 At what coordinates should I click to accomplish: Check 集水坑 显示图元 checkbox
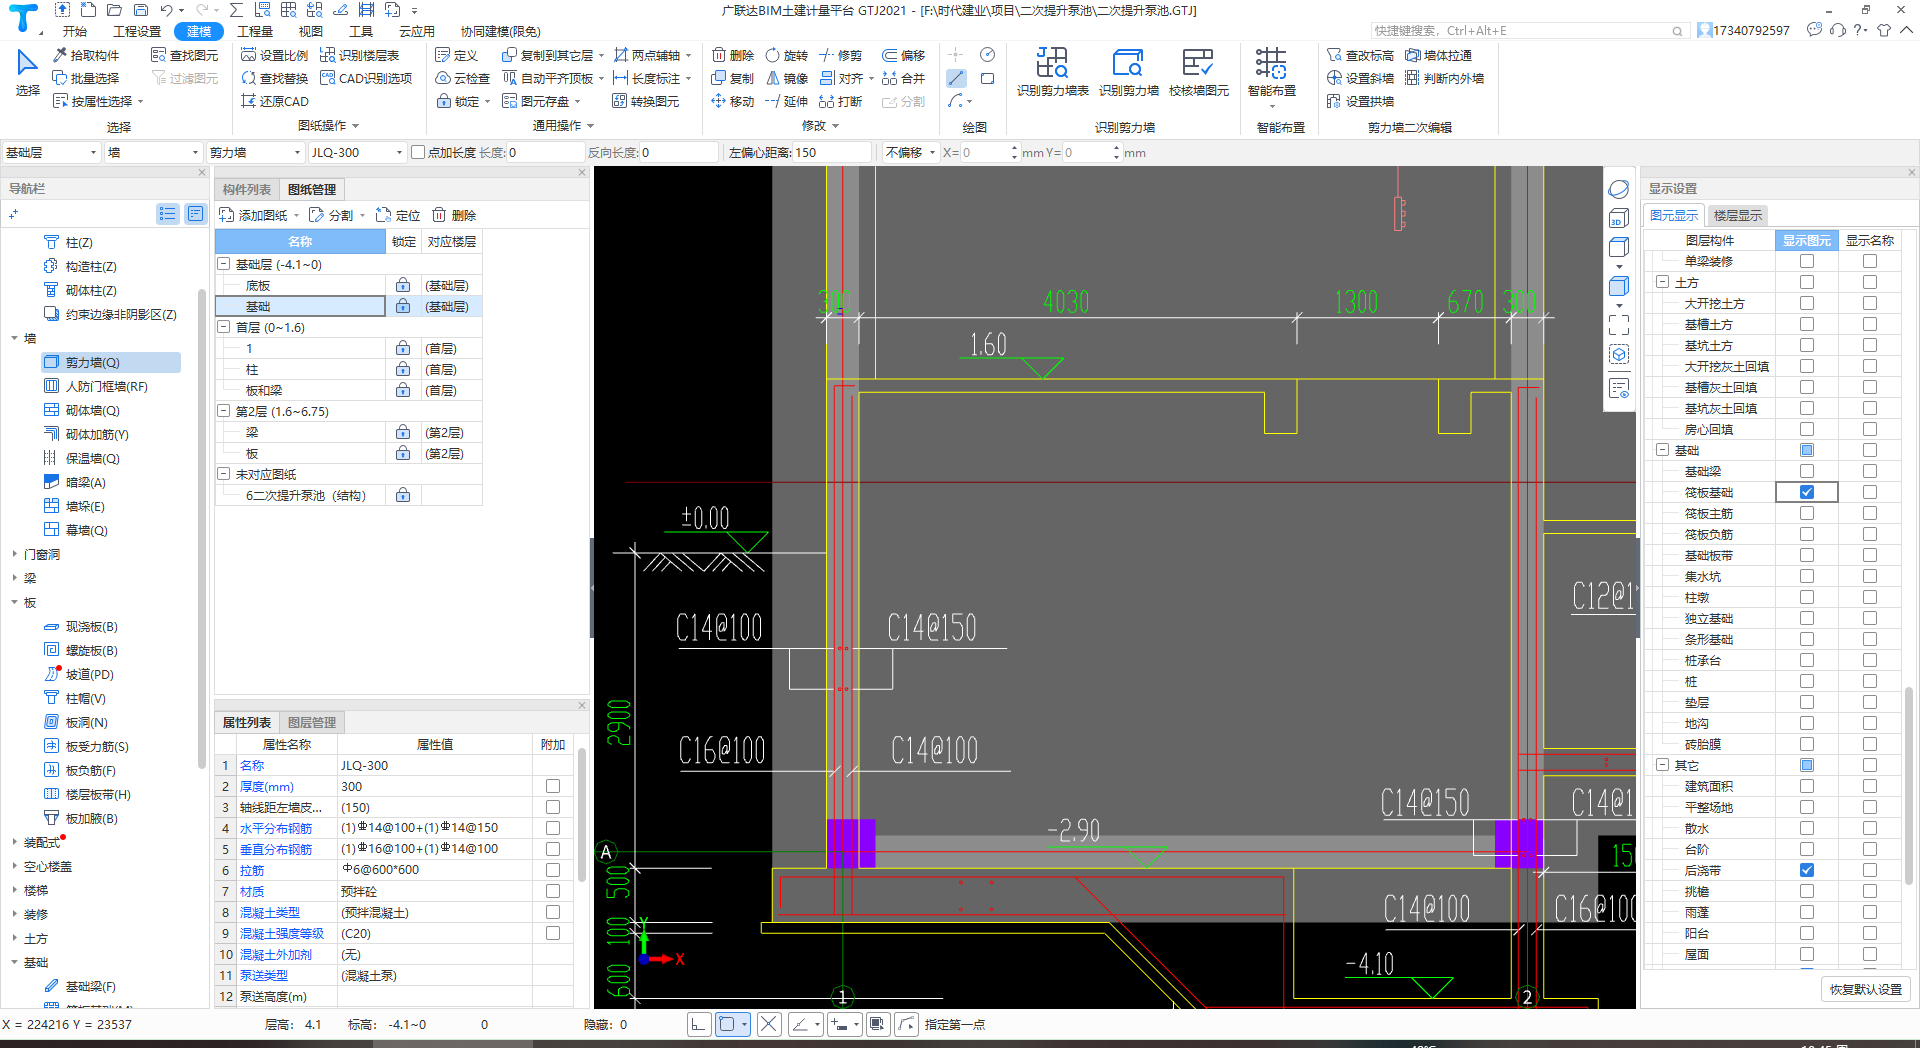click(1806, 576)
